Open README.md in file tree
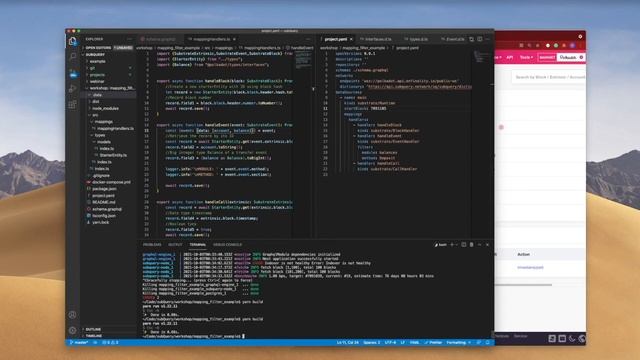This screenshot has height=360, width=640. coord(103,202)
